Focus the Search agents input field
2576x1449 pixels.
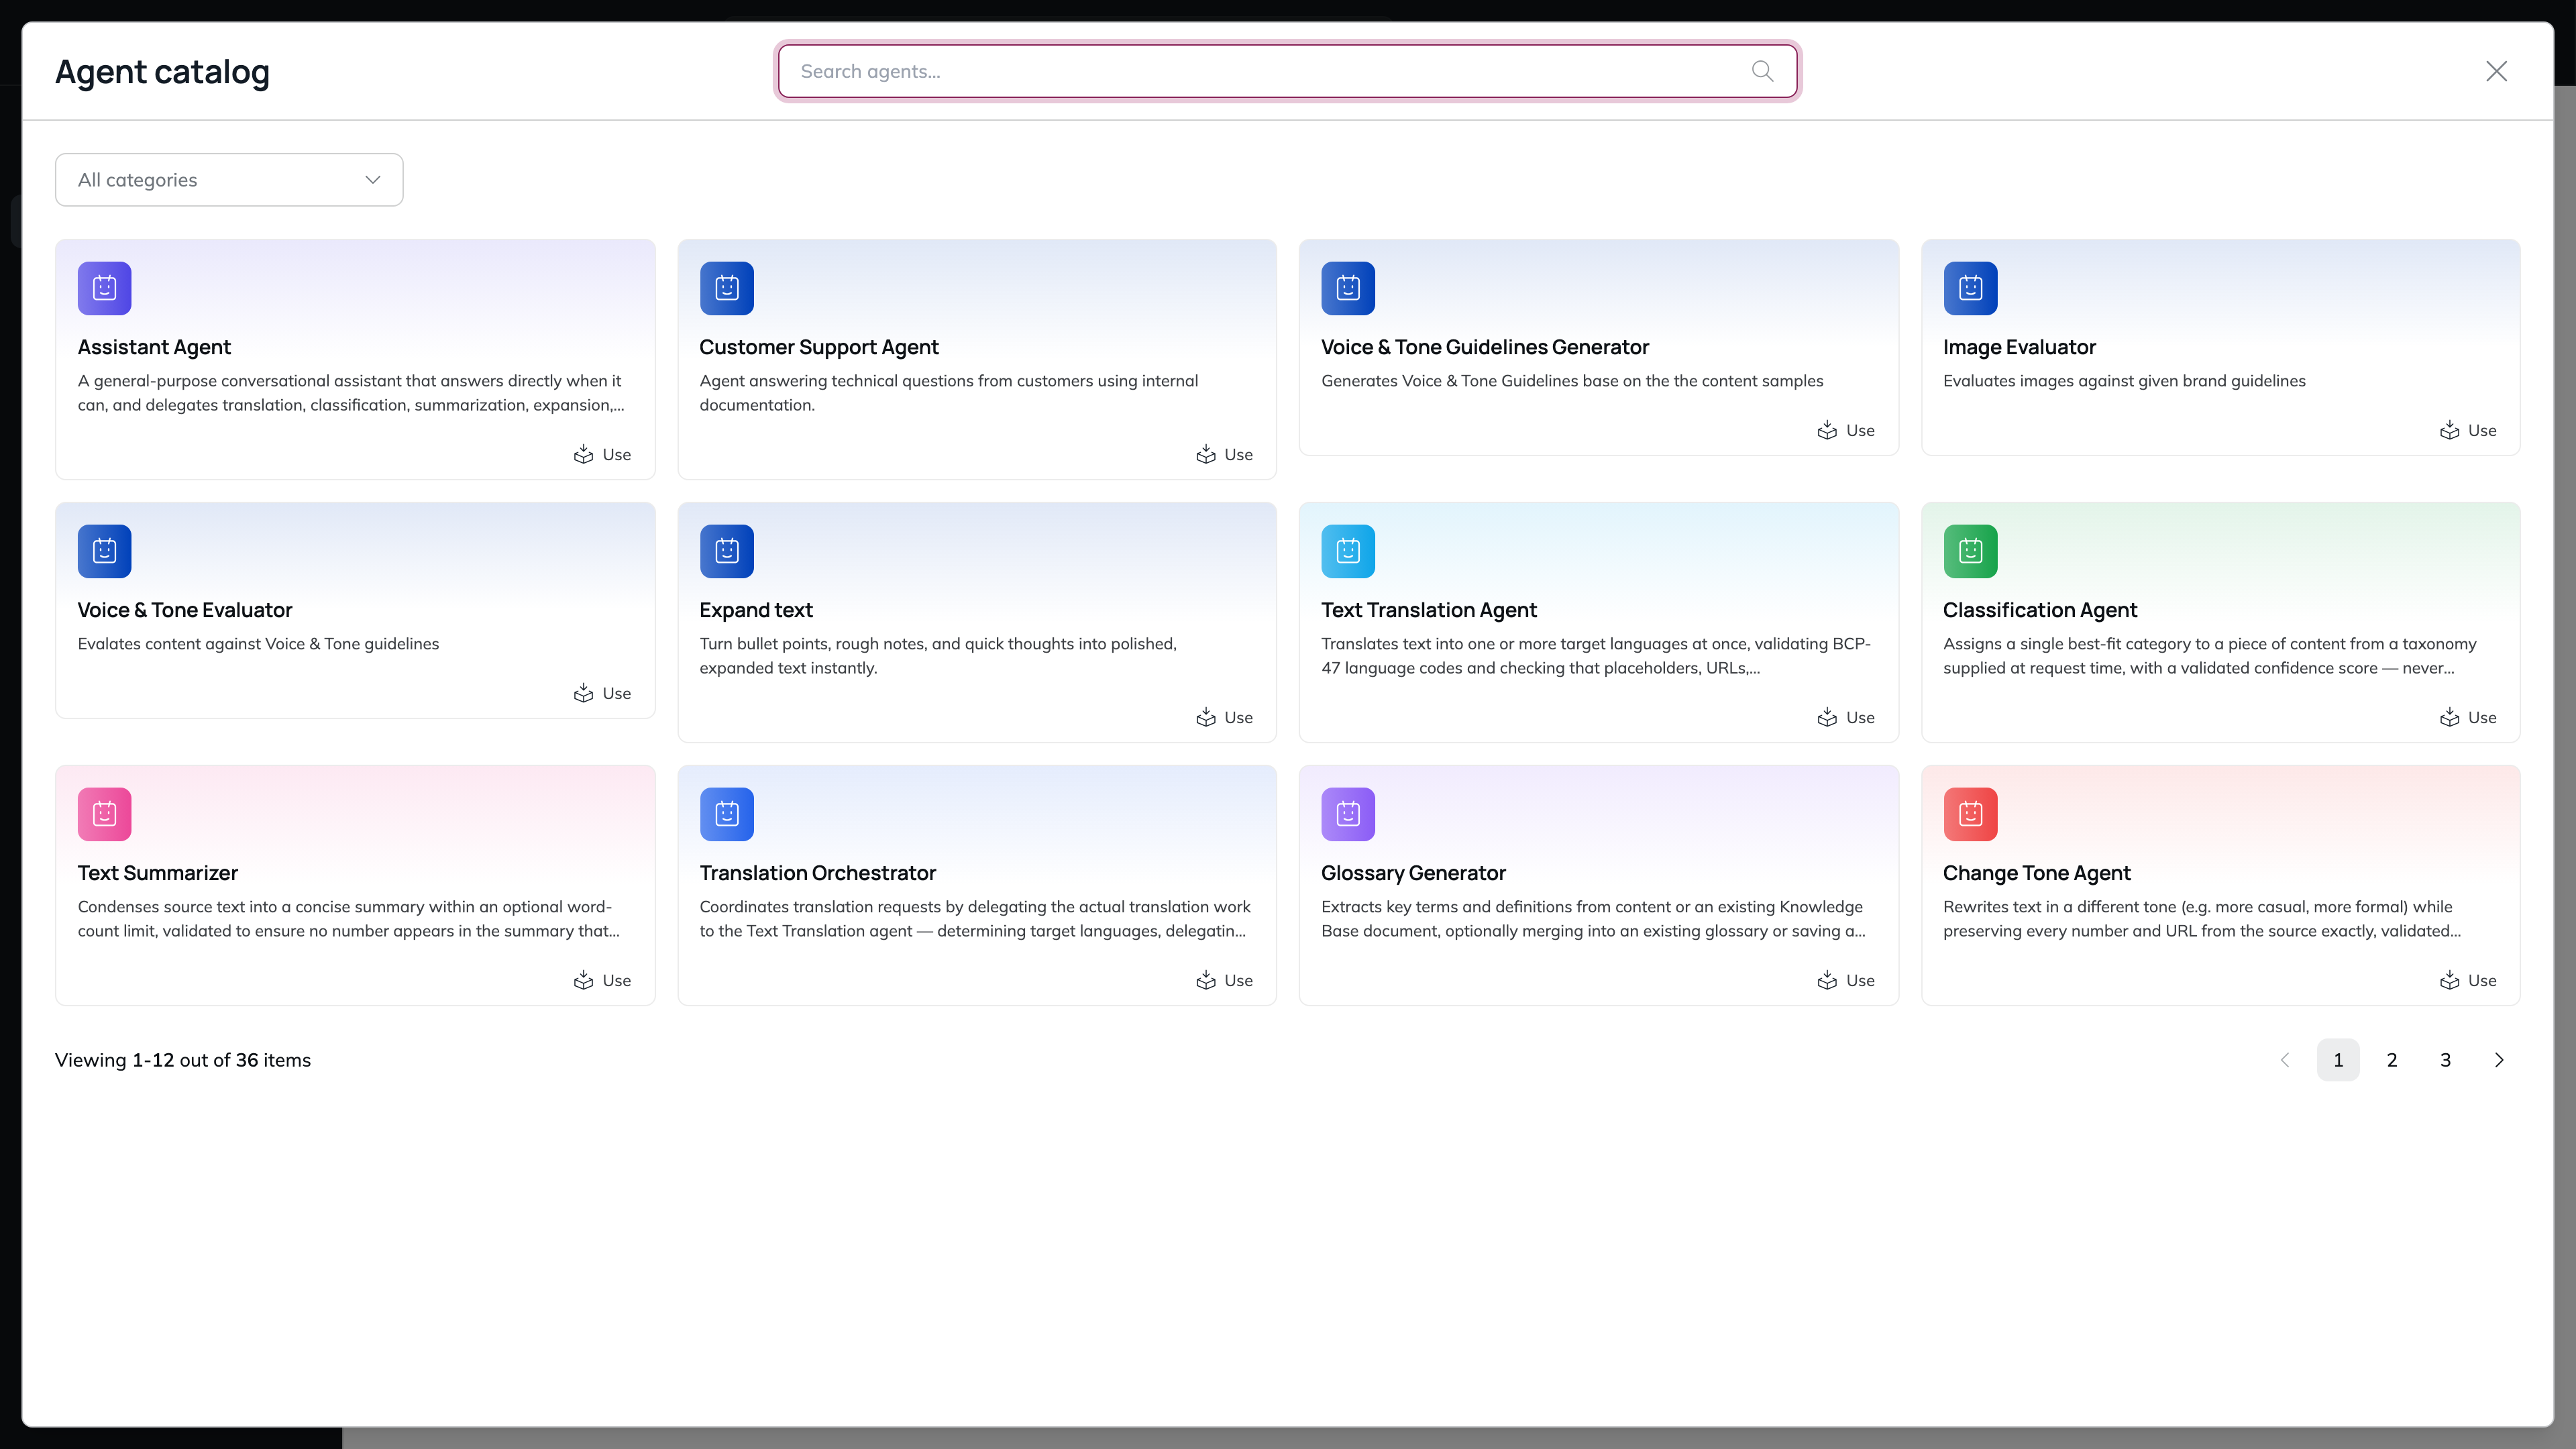pos(1288,71)
